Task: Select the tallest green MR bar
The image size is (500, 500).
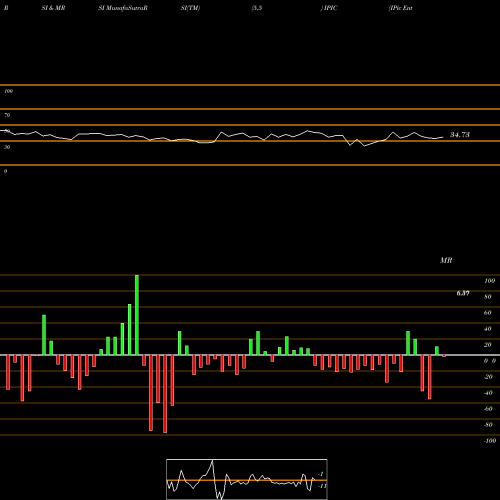Action: (x=137, y=315)
